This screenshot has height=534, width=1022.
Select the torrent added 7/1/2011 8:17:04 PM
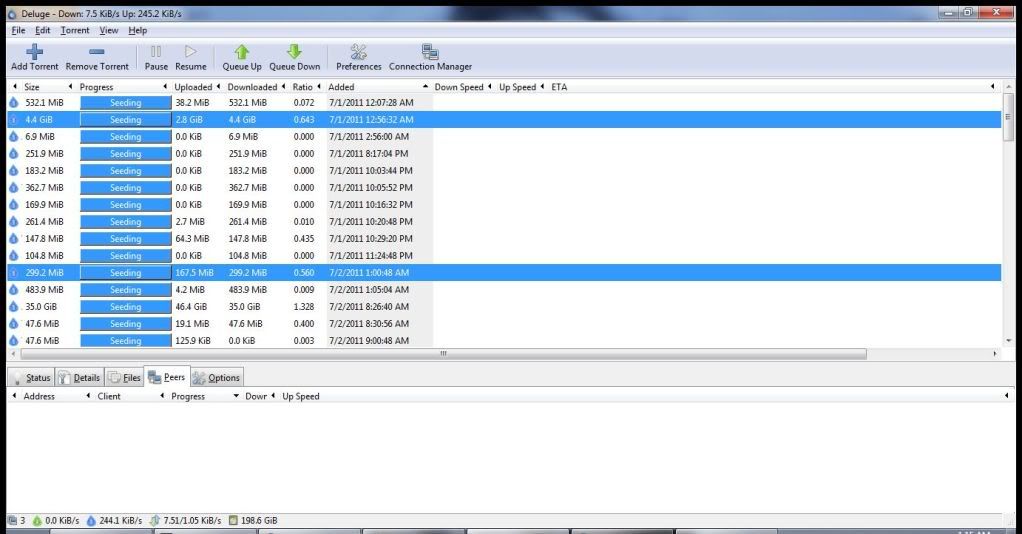tap(504, 154)
